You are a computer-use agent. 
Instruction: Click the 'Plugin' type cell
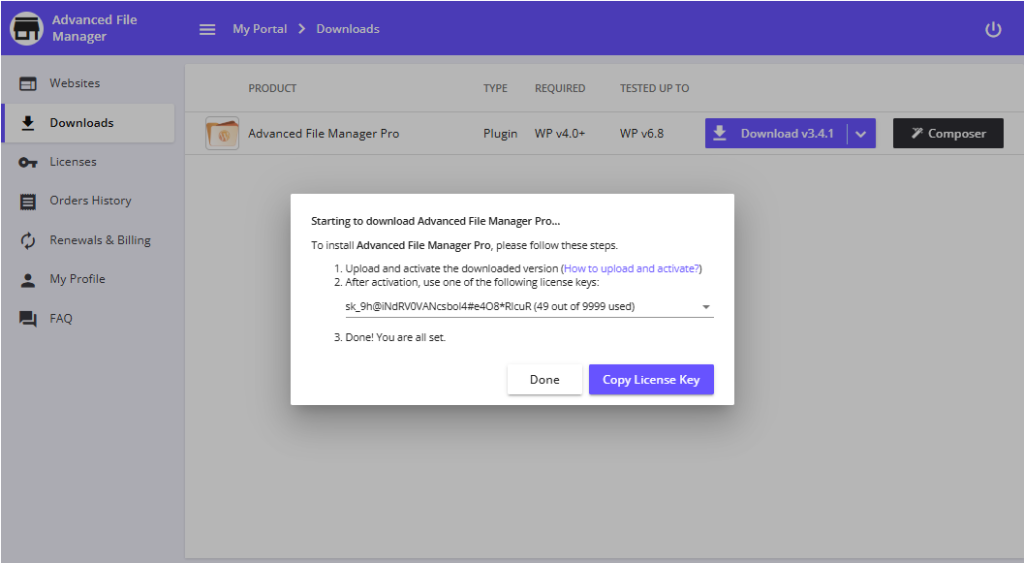point(500,133)
